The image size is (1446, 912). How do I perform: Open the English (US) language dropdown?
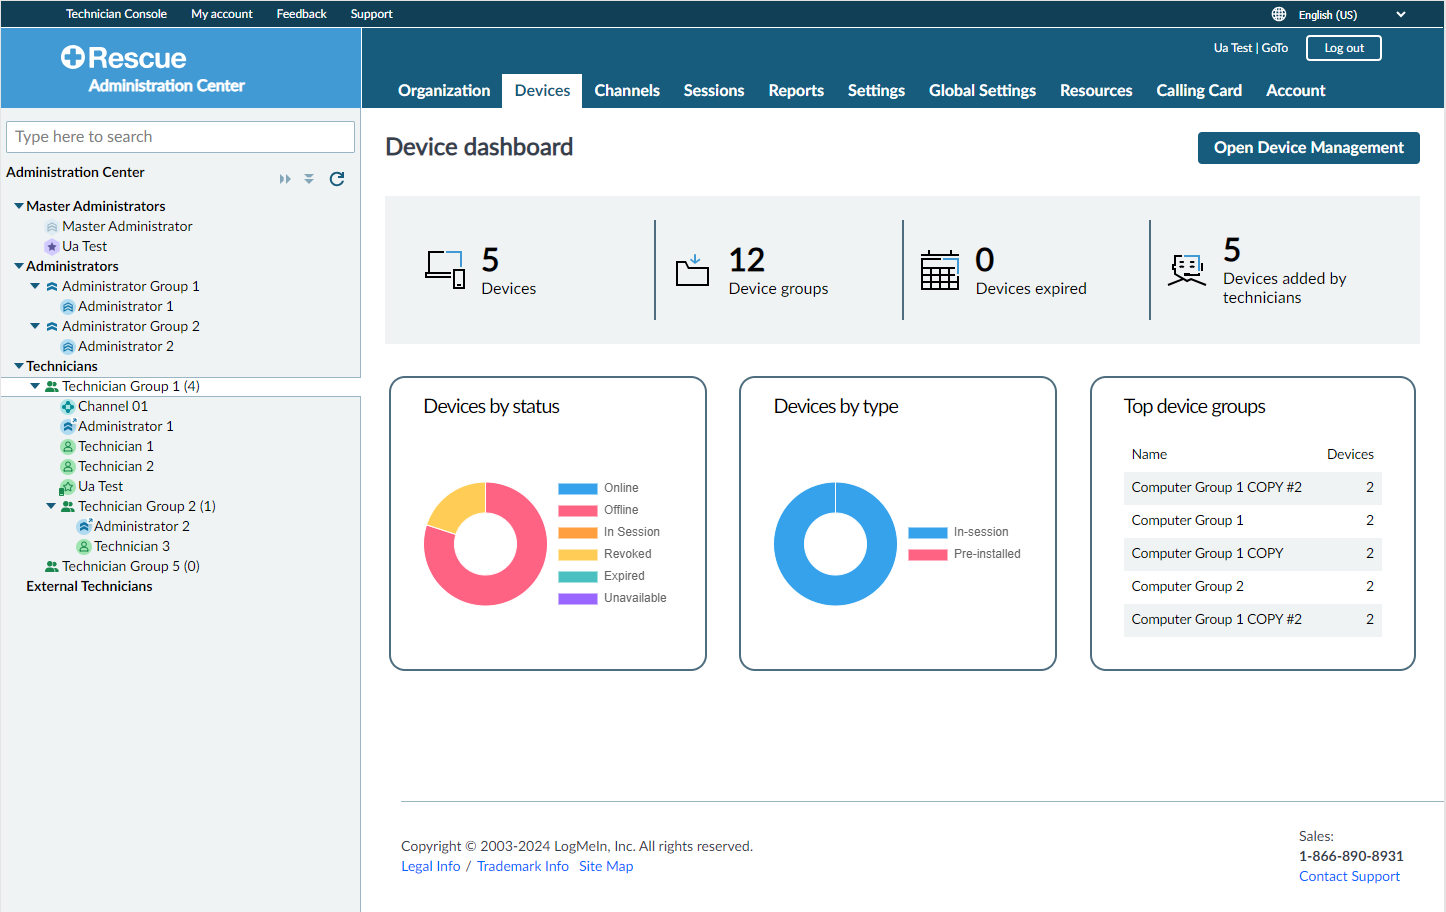click(1400, 13)
